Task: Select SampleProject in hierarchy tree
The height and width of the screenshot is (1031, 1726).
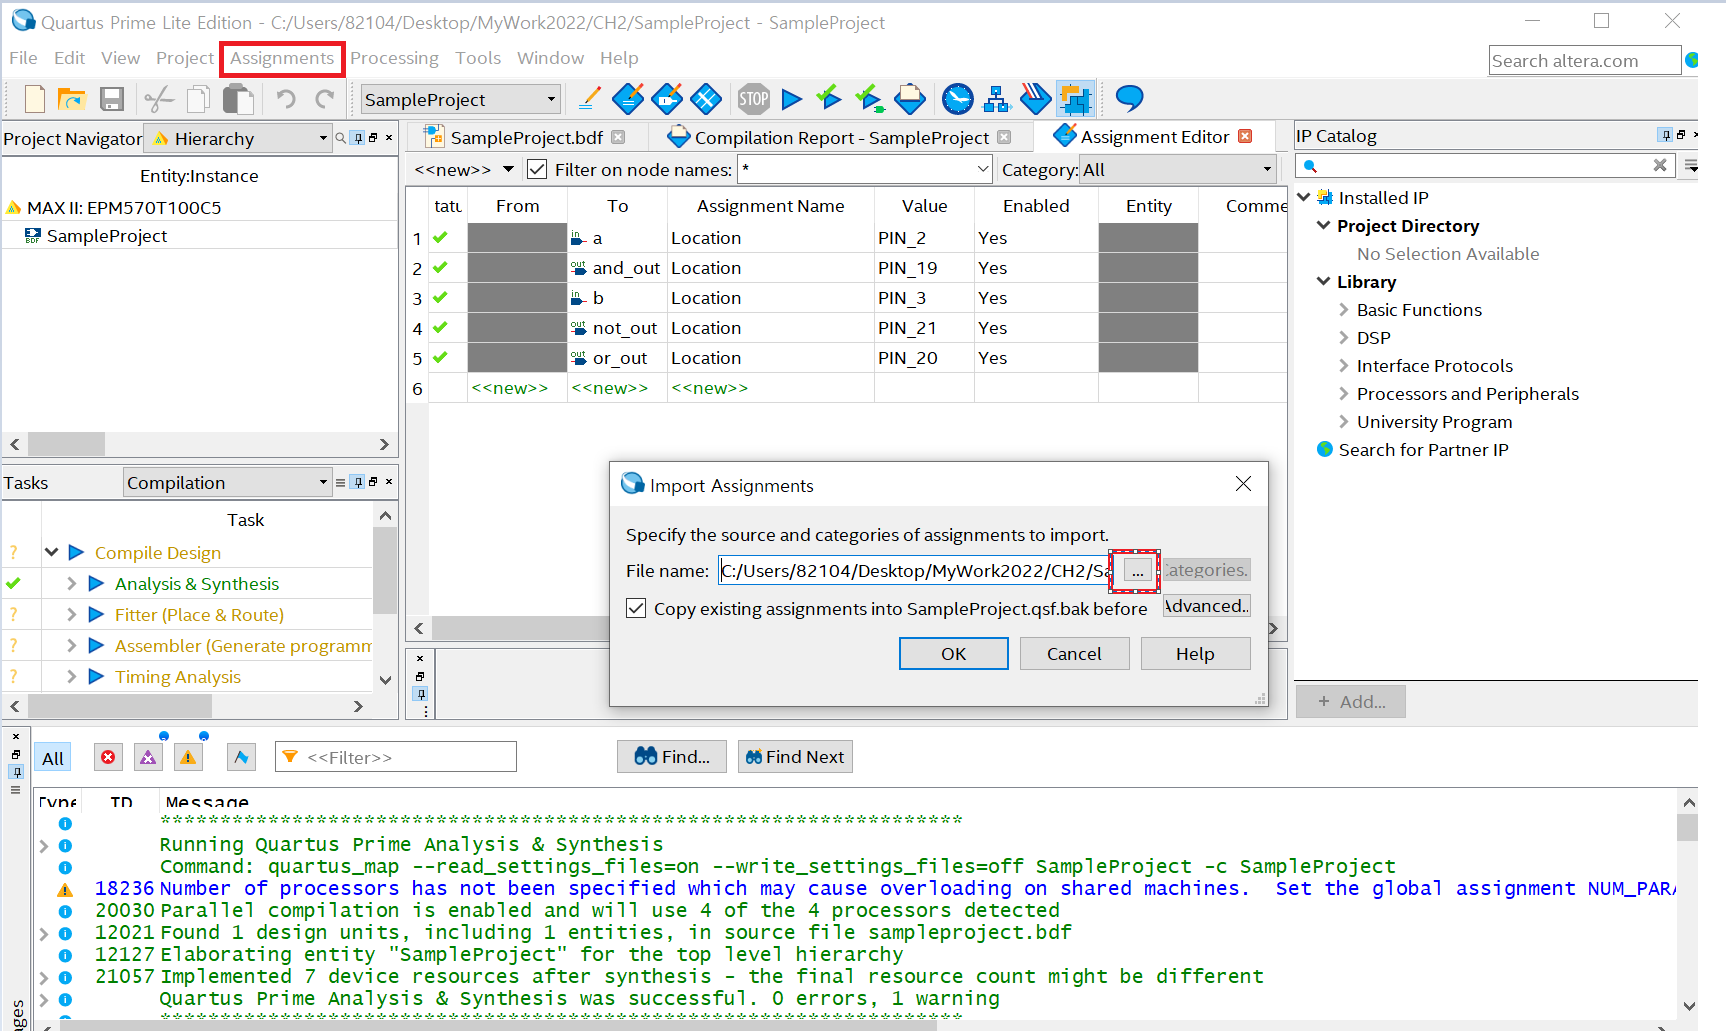Action: click(x=107, y=236)
